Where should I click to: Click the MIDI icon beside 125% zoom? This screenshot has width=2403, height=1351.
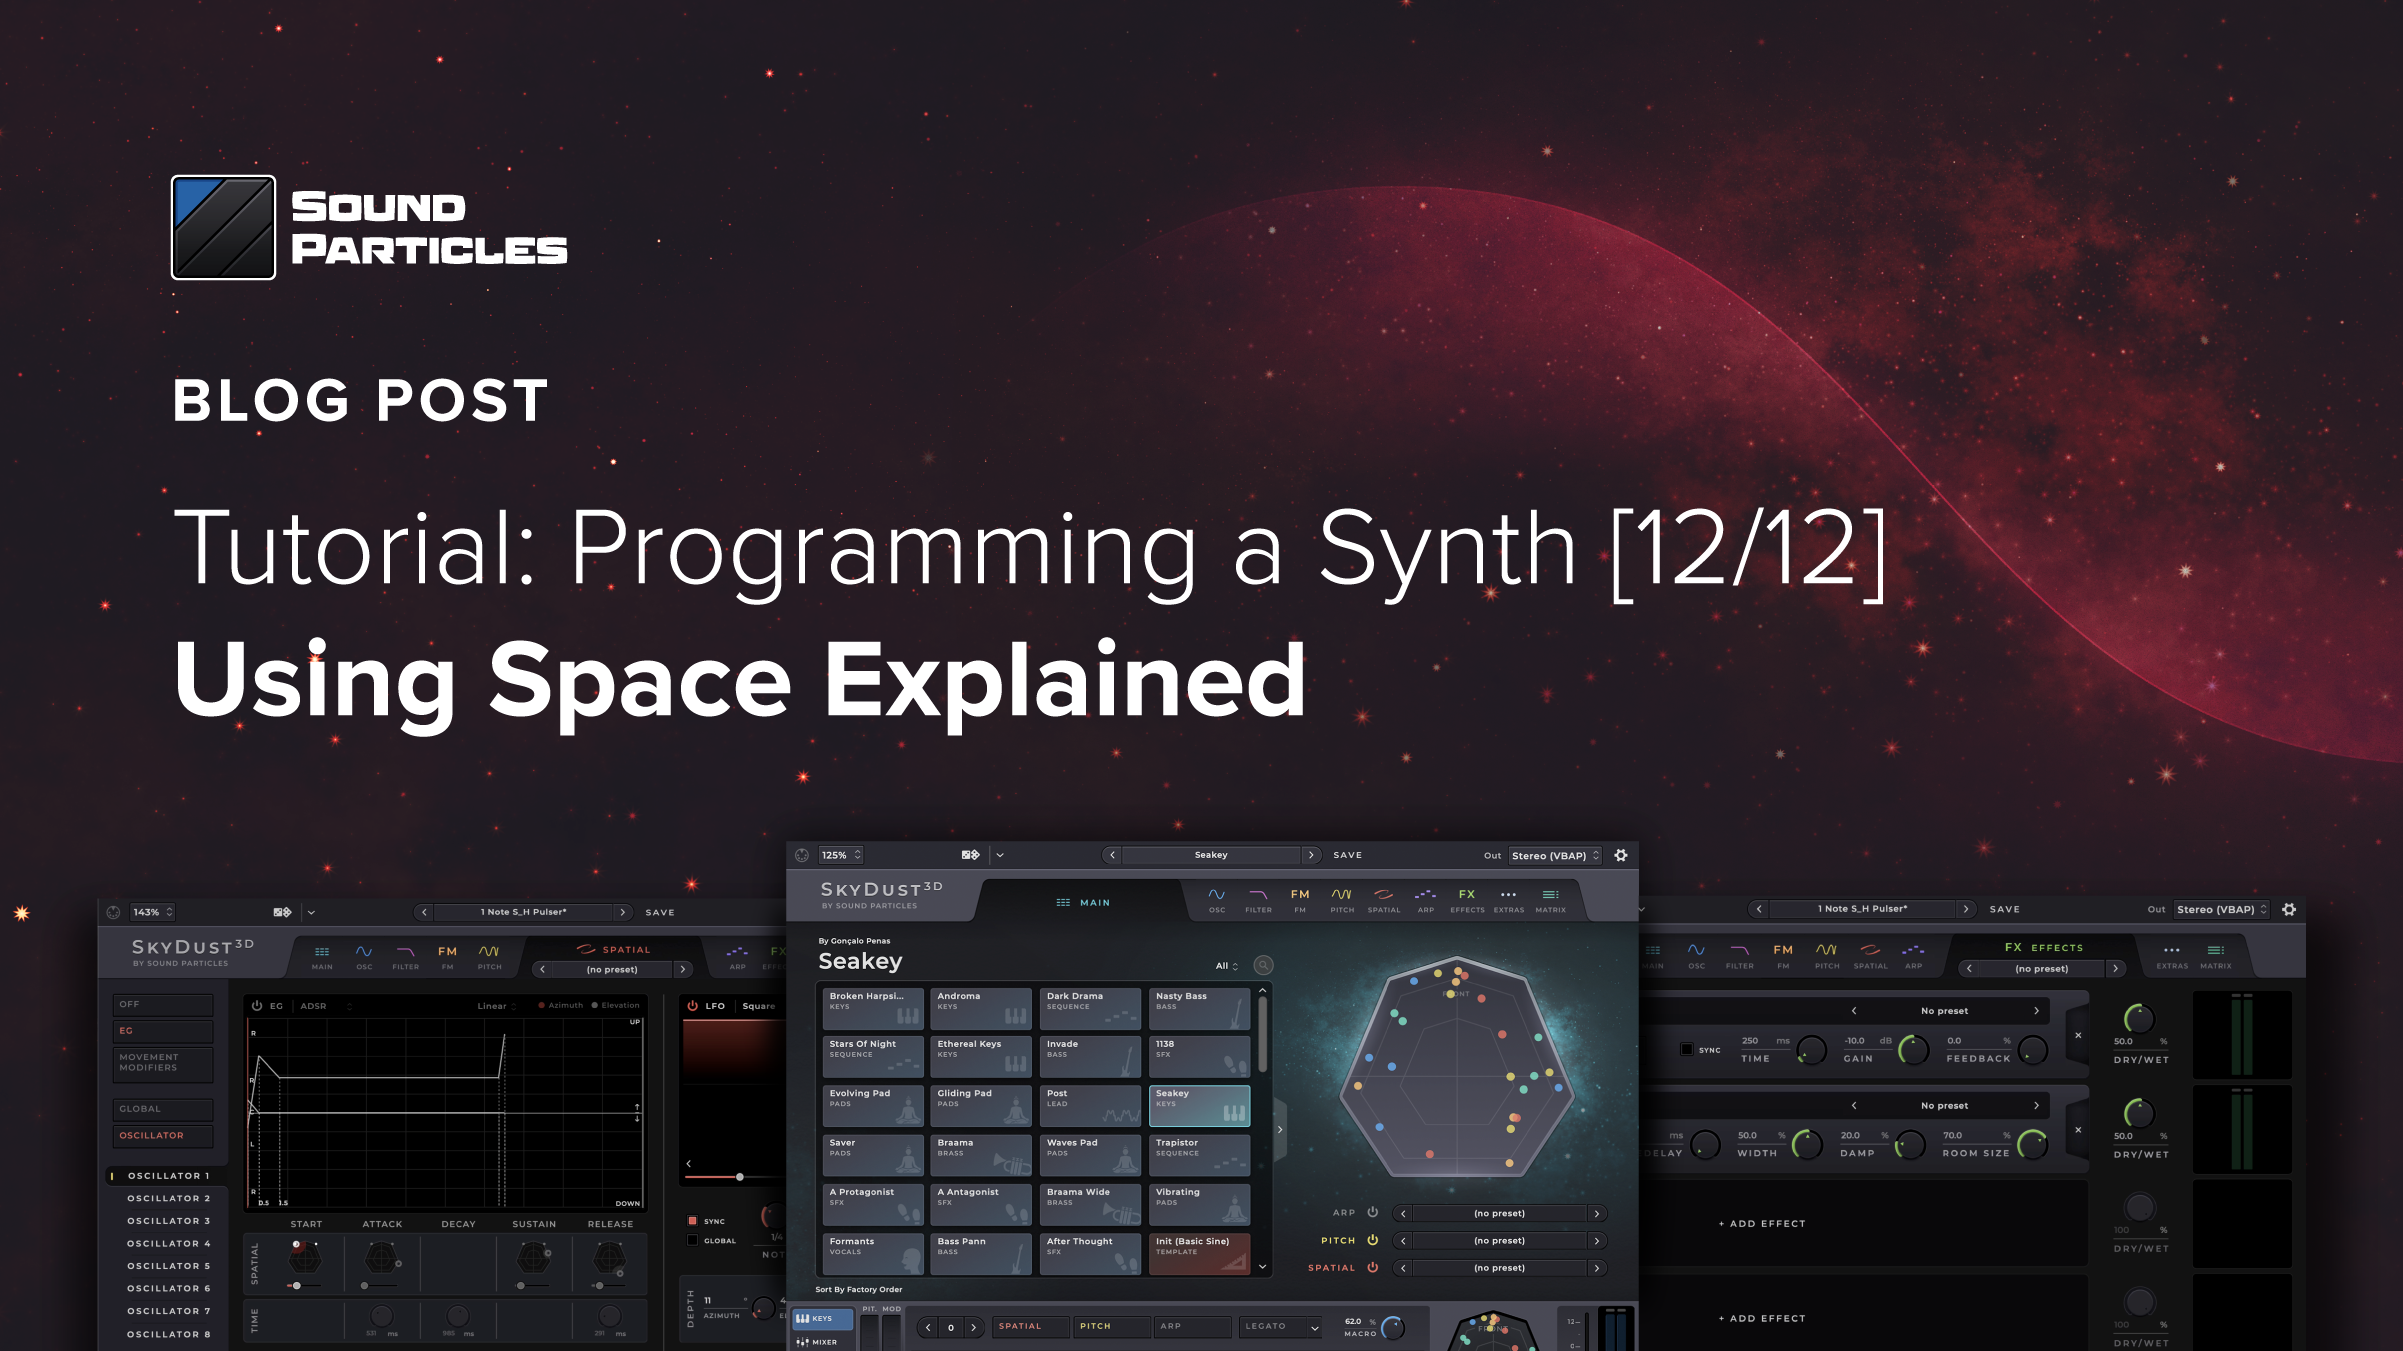[802, 855]
